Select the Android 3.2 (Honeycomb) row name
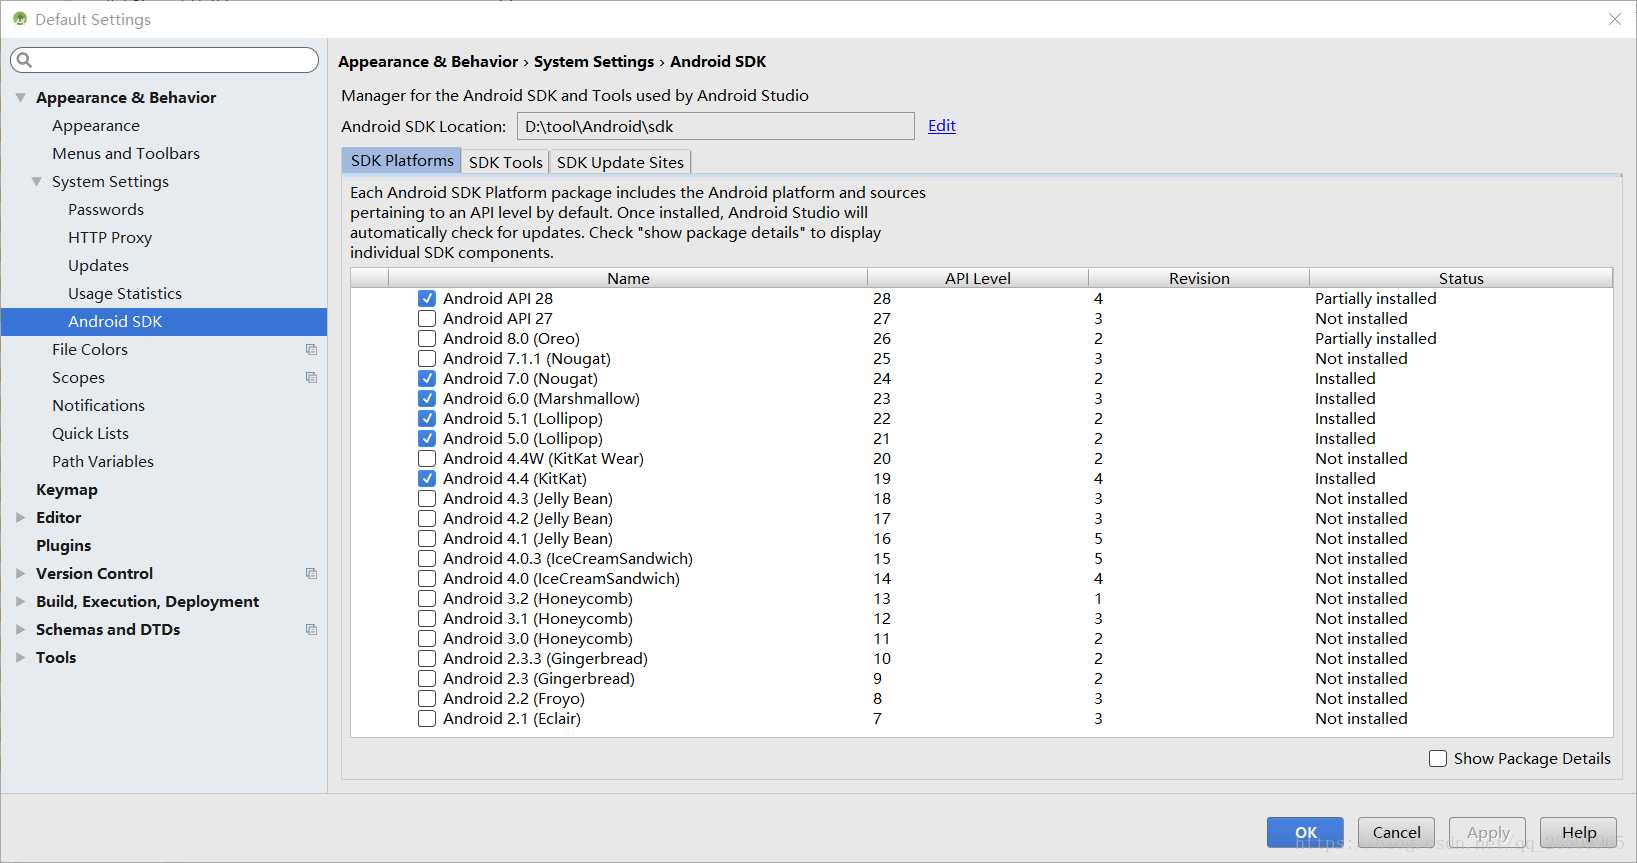The height and width of the screenshot is (863, 1637). click(x=538, y=598)
